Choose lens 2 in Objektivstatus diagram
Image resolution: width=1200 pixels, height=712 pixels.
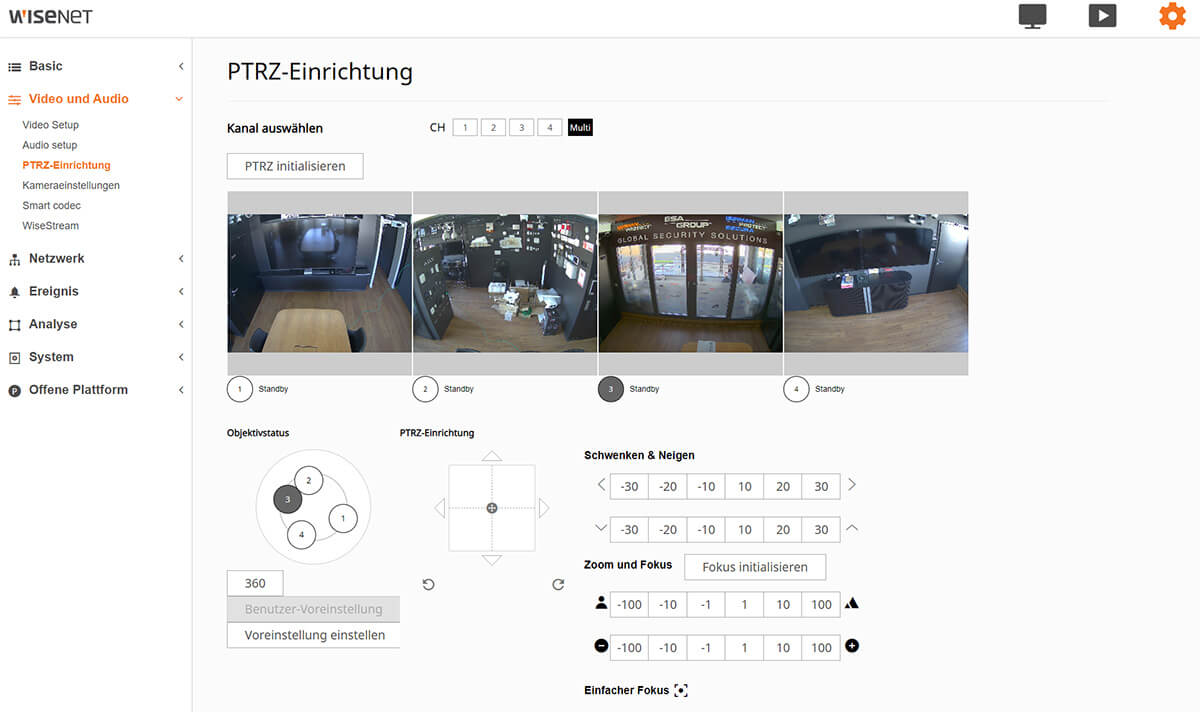(x=308, y=481)
